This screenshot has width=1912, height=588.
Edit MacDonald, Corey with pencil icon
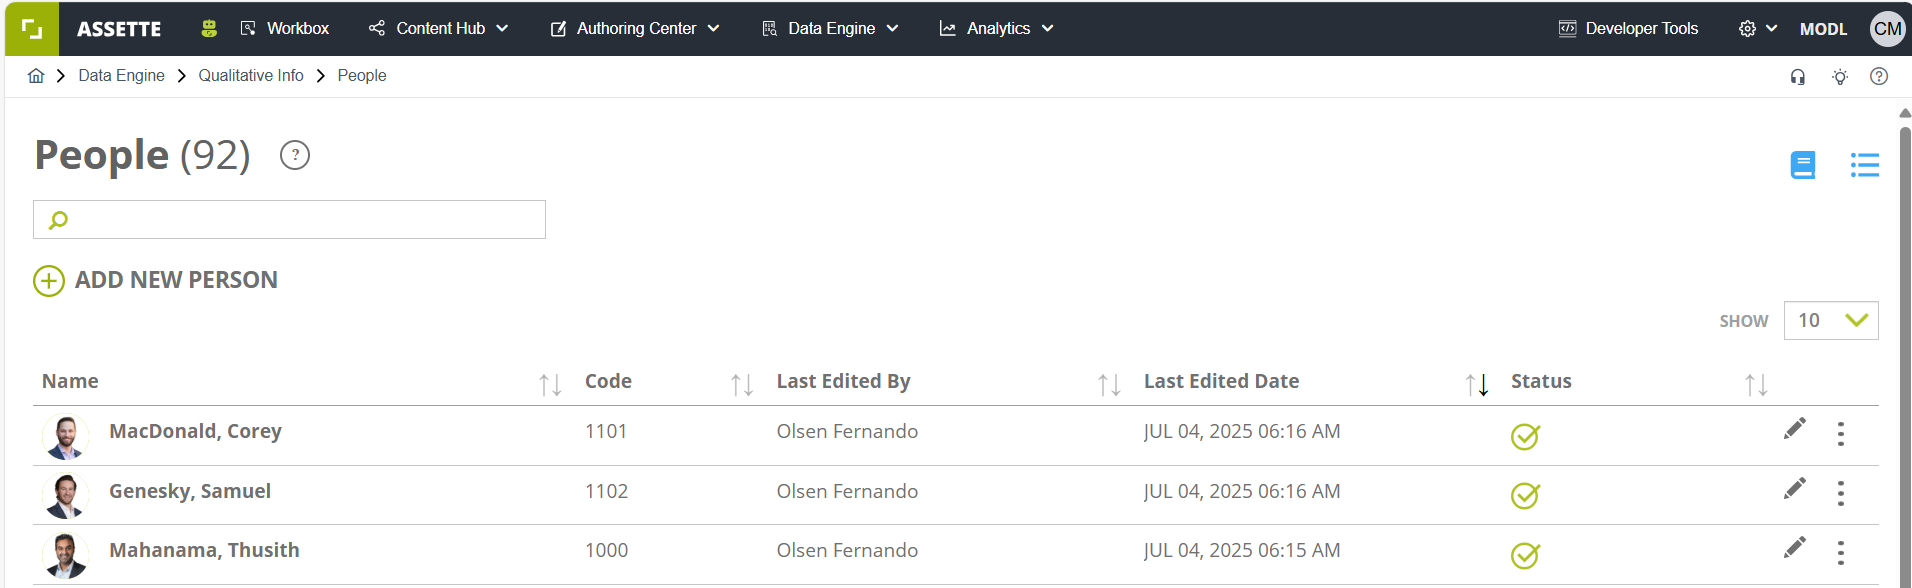click(x=1795, y=429)
